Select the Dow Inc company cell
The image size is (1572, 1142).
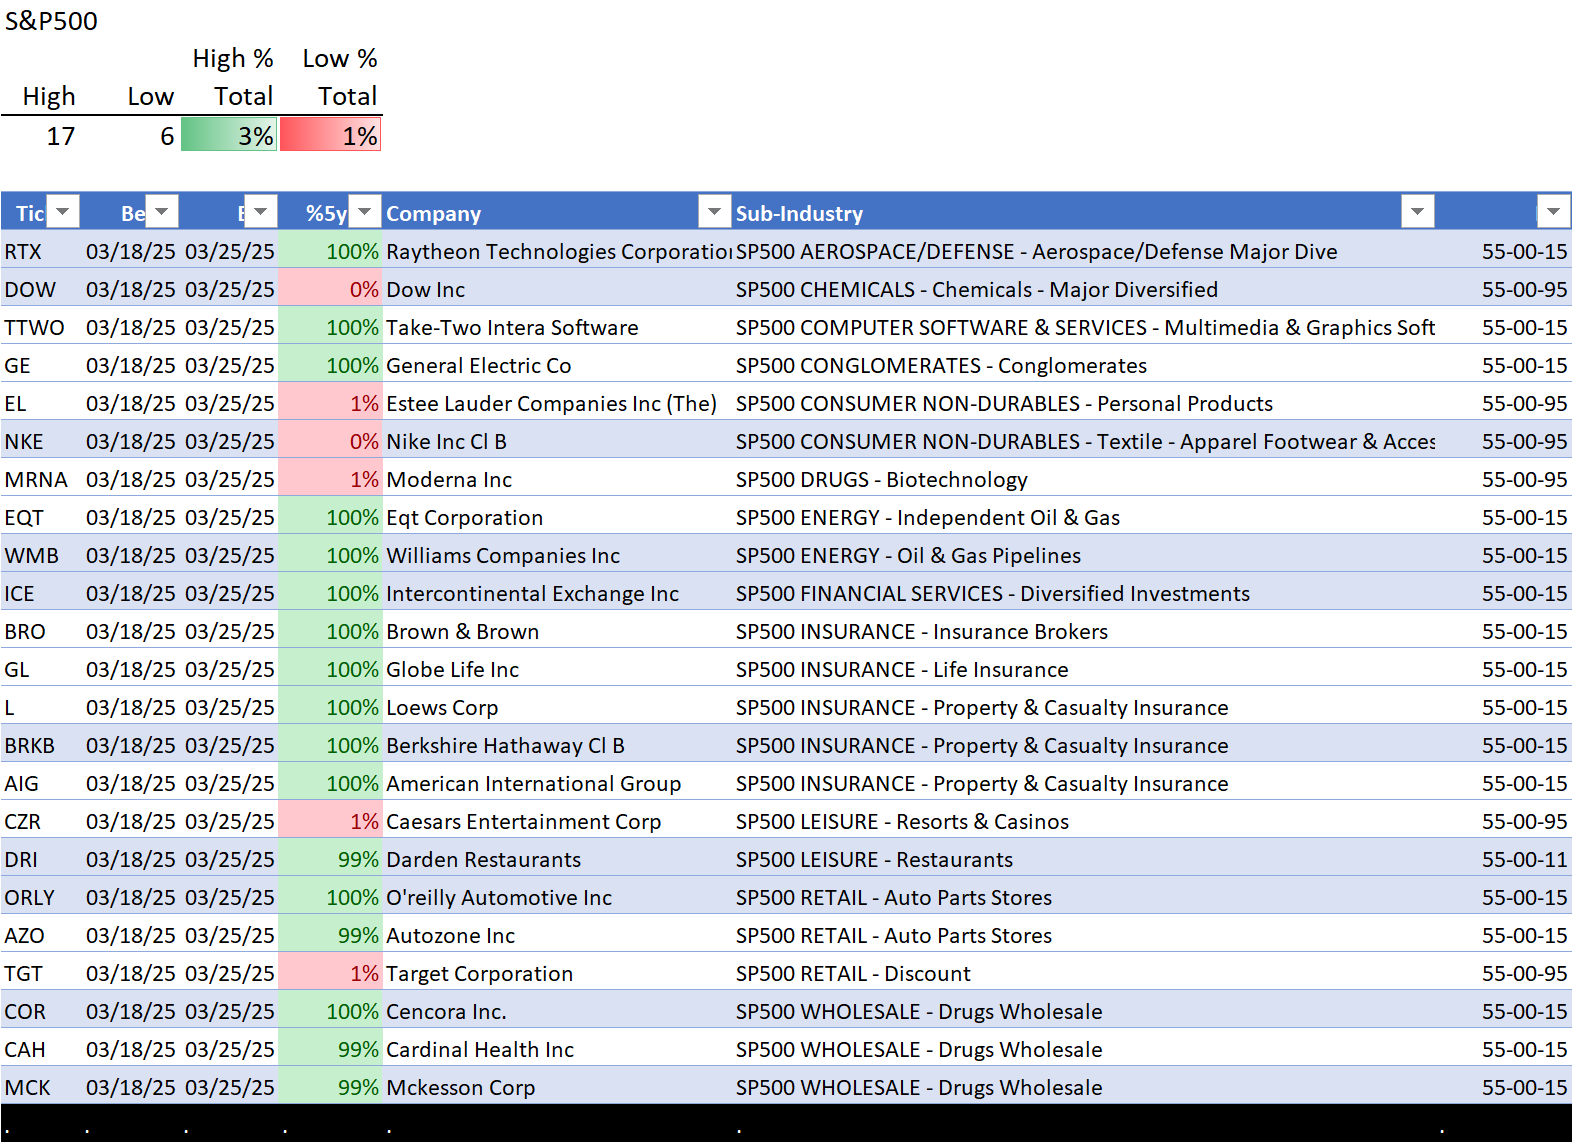[557, 289]
